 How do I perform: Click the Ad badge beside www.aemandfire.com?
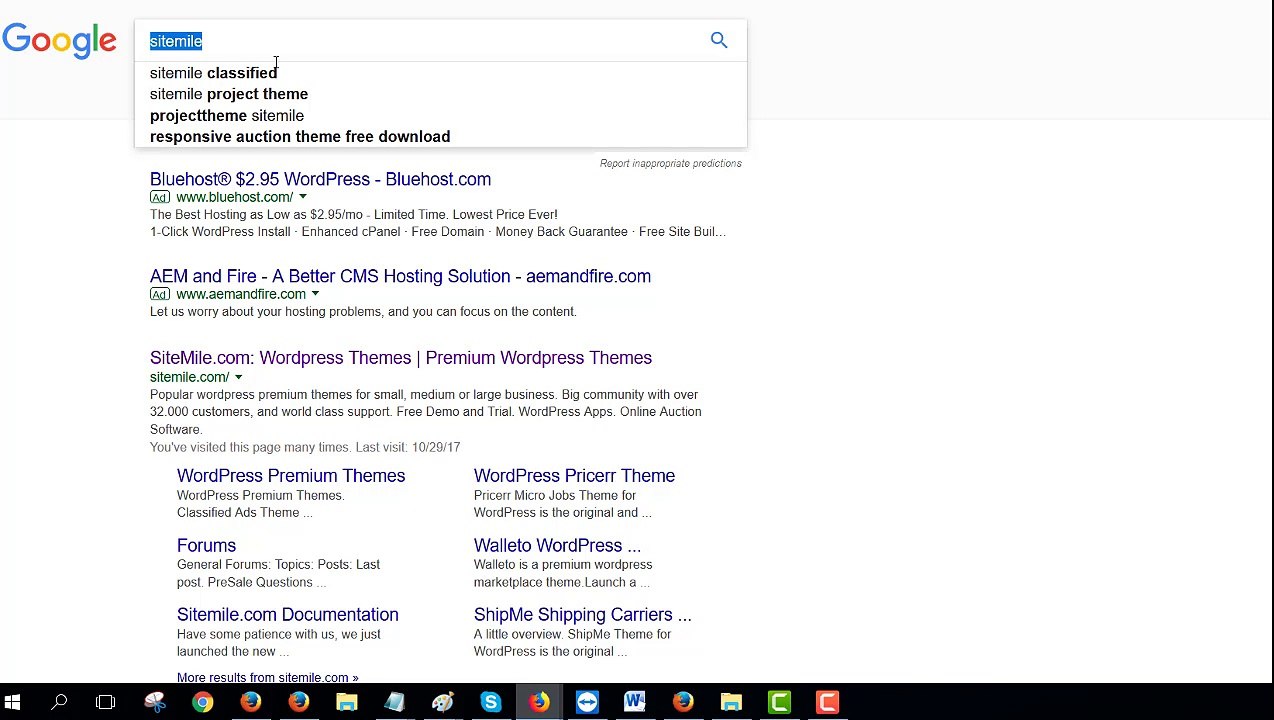160,294
